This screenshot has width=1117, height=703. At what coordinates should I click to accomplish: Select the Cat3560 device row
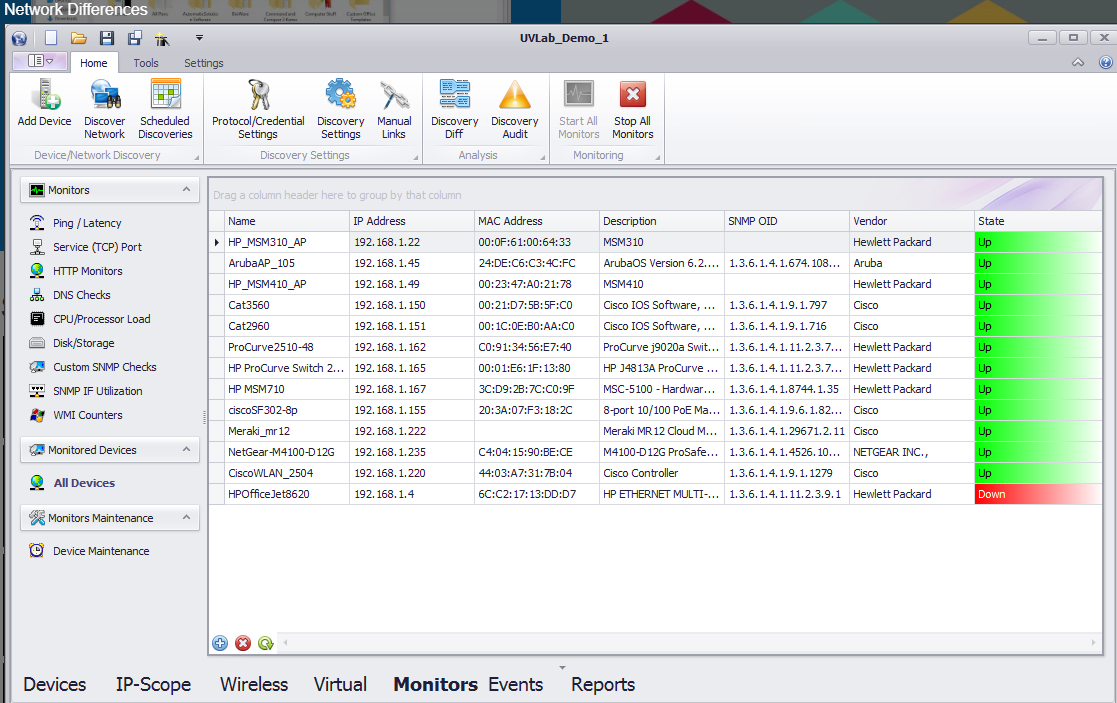[x=655, y=305]
